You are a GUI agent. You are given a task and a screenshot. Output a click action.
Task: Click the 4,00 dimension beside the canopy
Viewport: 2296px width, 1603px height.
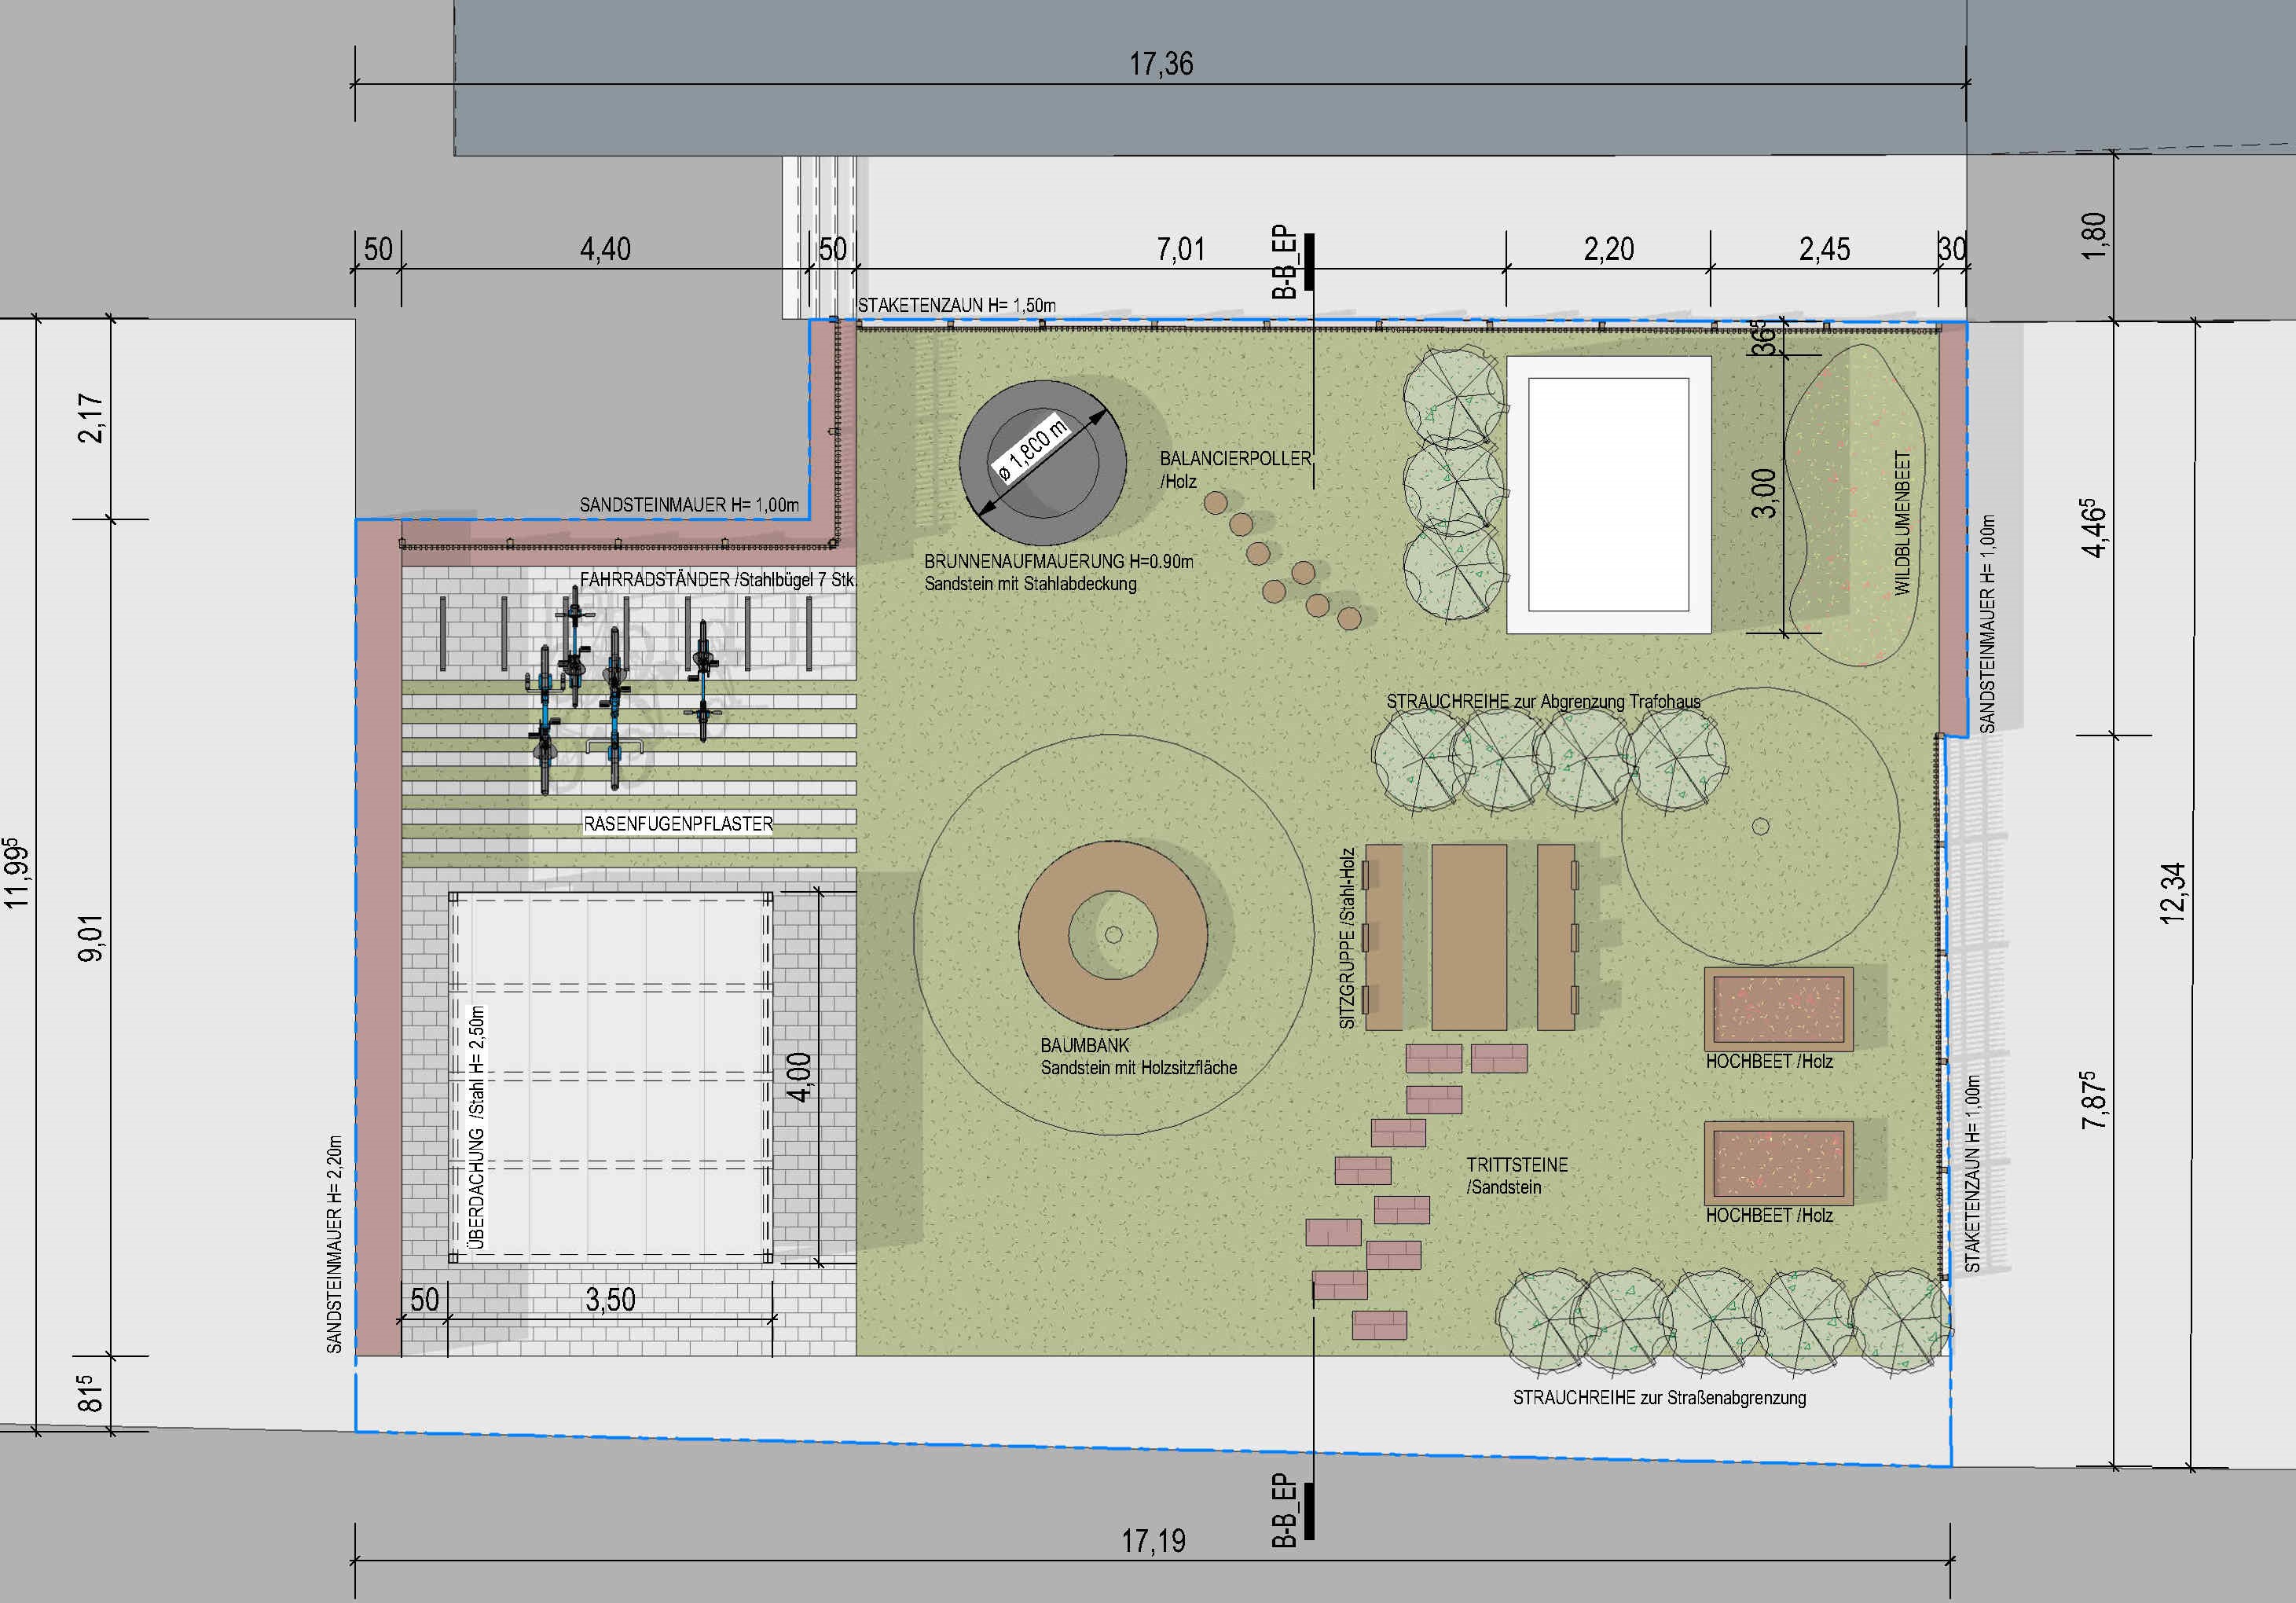[x=799, y=1077]
